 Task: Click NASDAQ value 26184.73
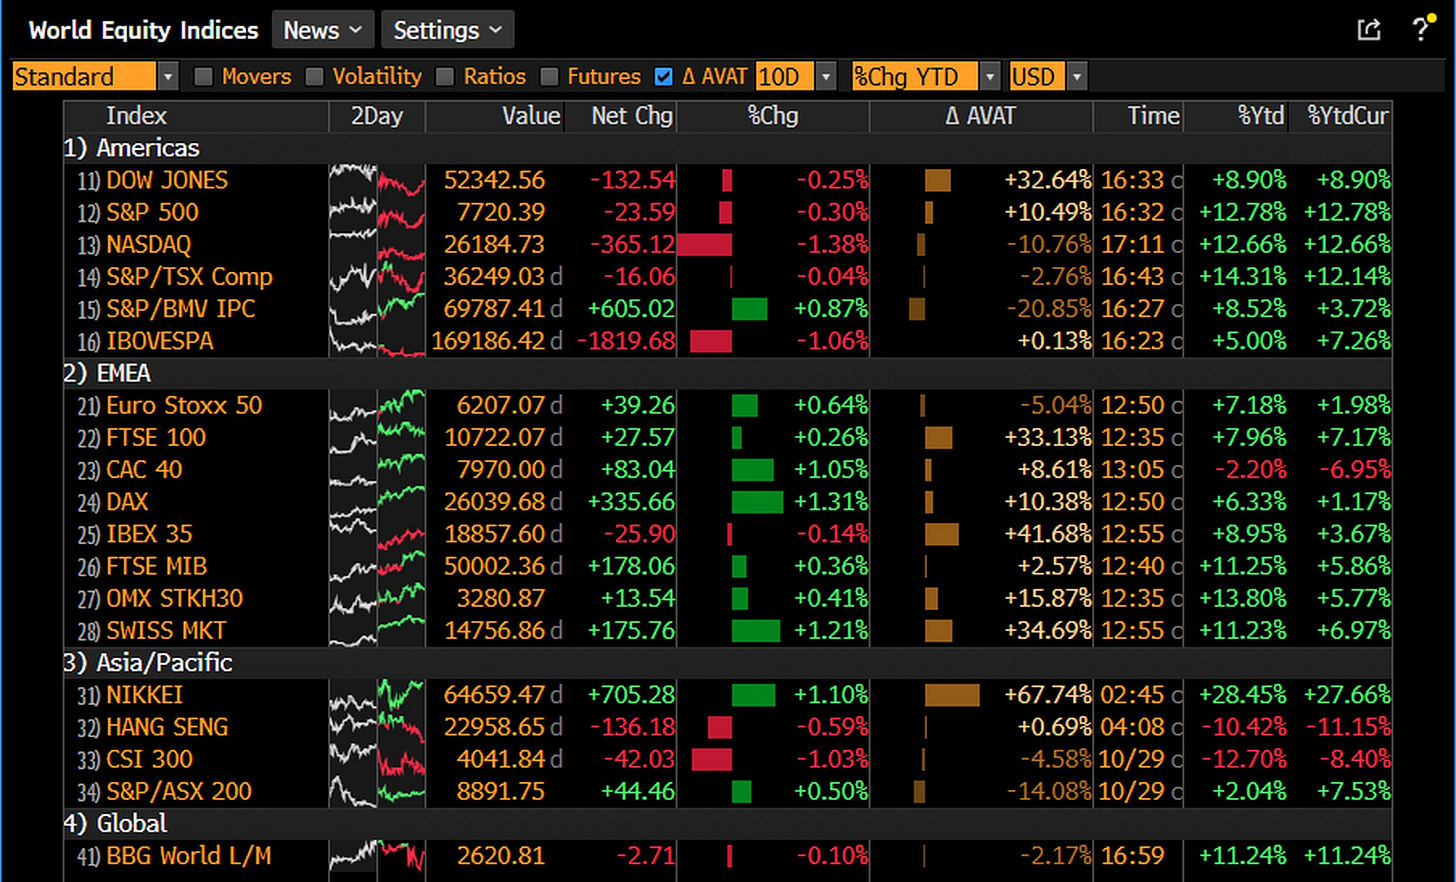pos(494,244)
